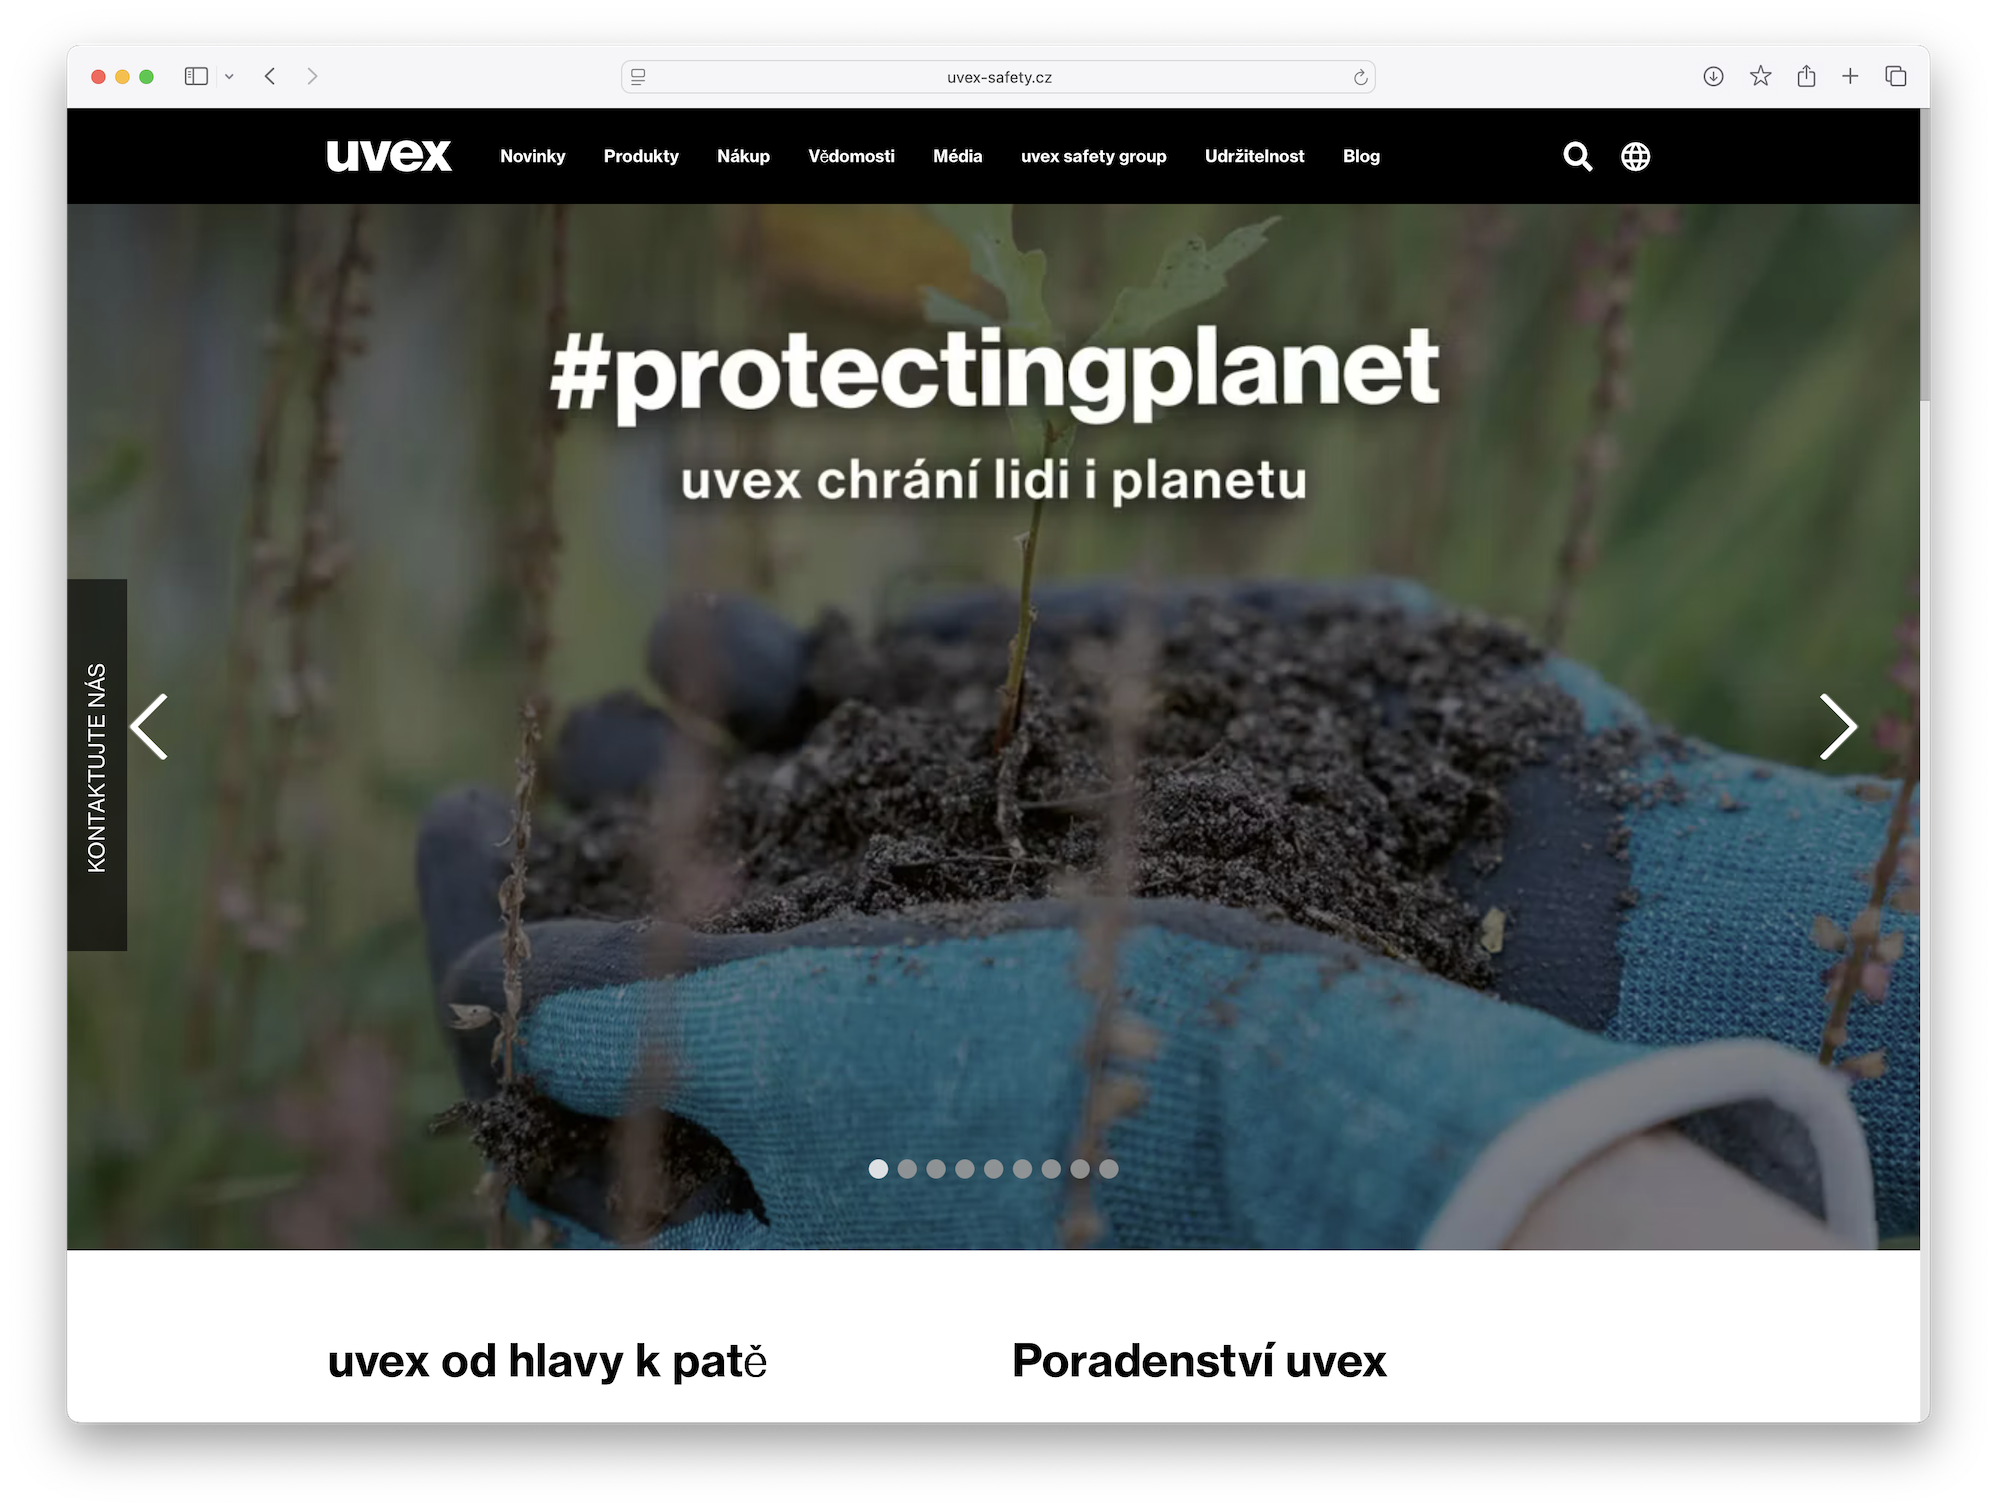Bookmark page with the star icon
Viewport: 1997px width, 1511px height.
[1760, 76]
